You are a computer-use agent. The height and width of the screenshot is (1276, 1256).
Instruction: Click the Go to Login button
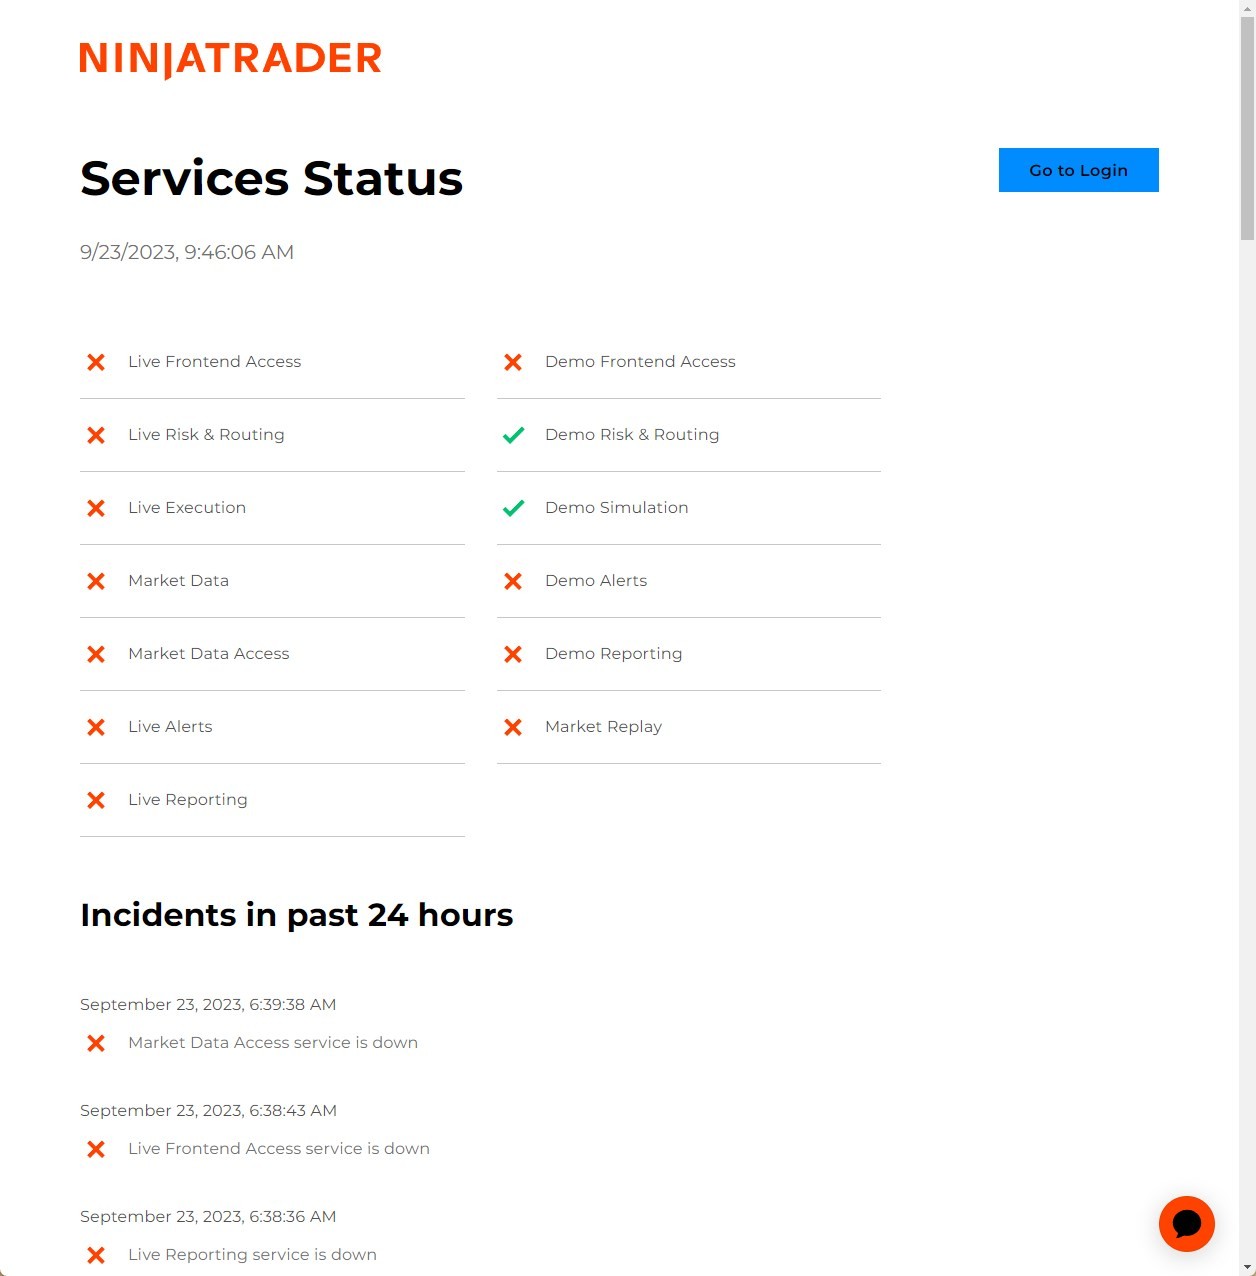coord(1078,170)
